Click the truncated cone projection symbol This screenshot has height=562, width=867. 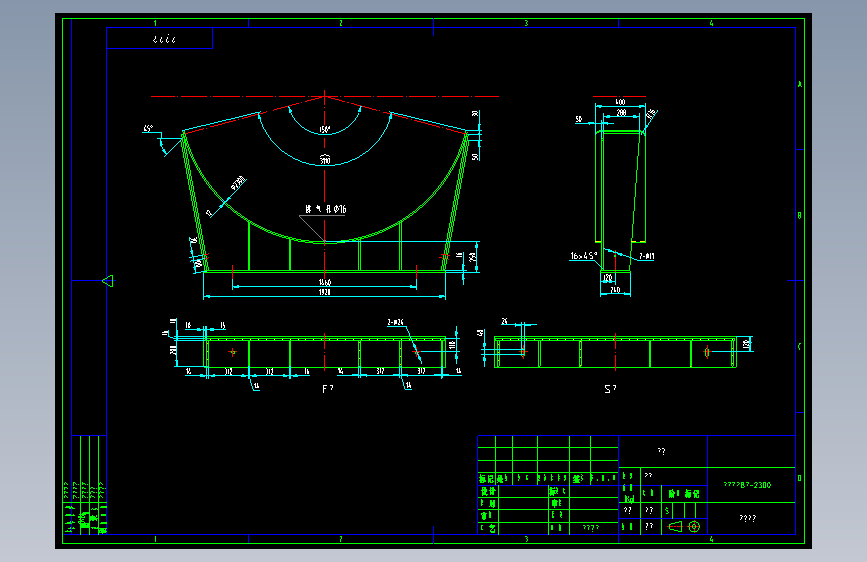[675, 527]
